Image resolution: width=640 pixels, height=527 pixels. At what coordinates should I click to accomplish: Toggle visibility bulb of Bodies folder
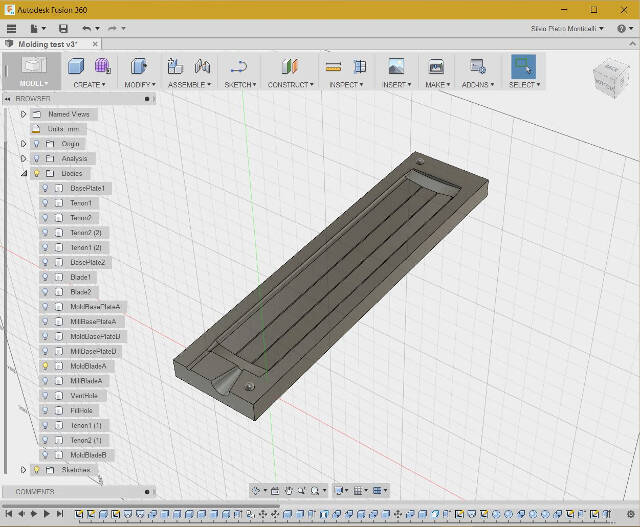[36, 173]
